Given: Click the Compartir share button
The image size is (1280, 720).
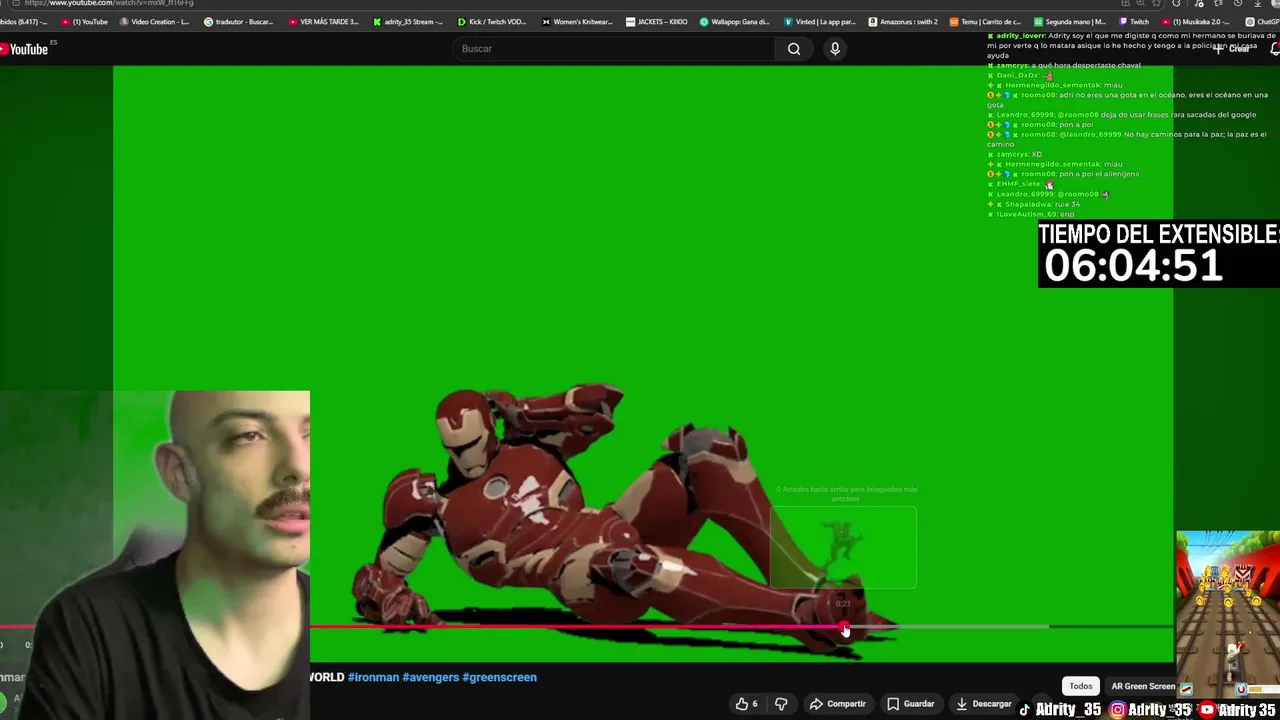Looking at the screenshot, I should tap(838, 704).
